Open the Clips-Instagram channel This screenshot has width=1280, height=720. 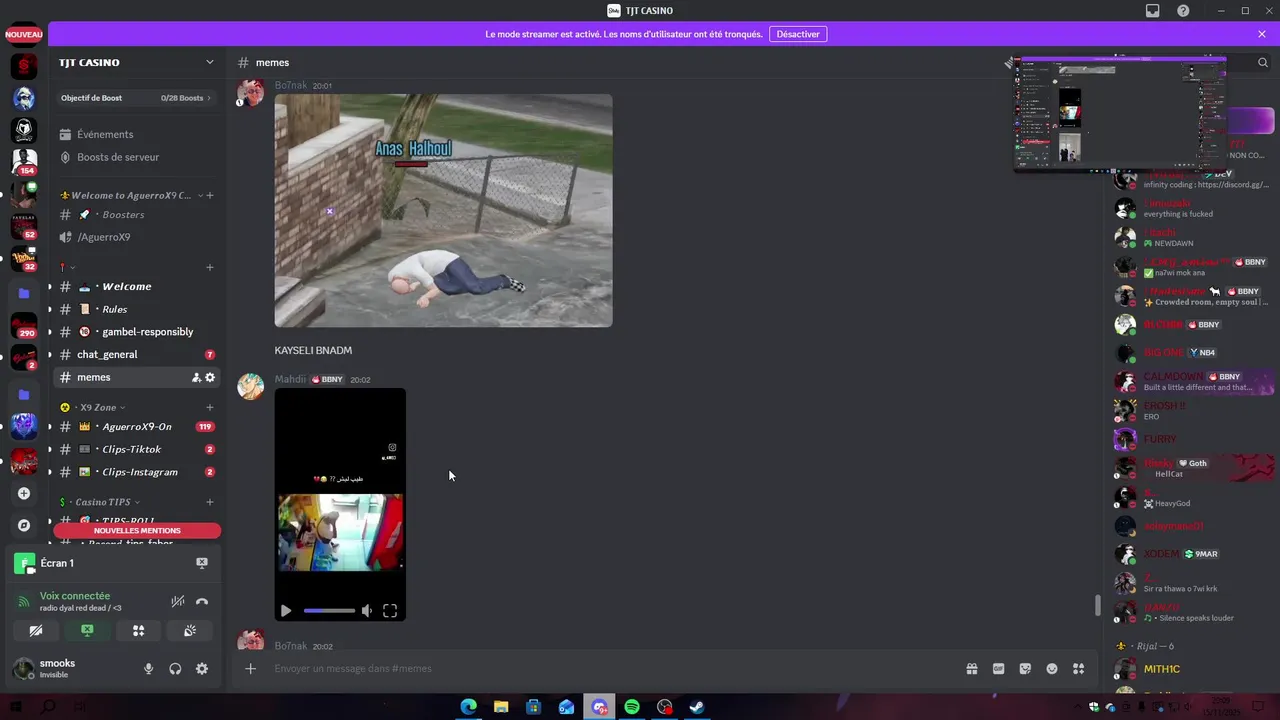pyautogui.click(x=136, y=472)
